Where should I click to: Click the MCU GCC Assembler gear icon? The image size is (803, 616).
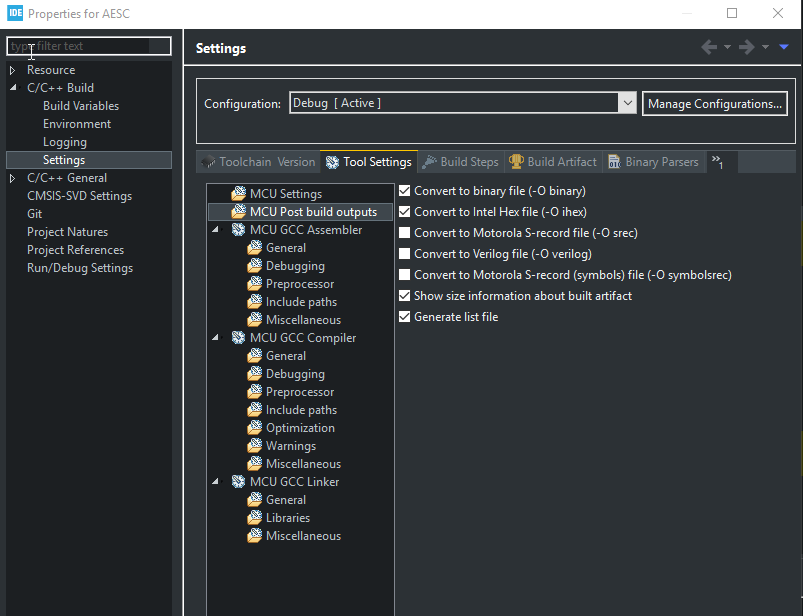(x=239, y=229)
